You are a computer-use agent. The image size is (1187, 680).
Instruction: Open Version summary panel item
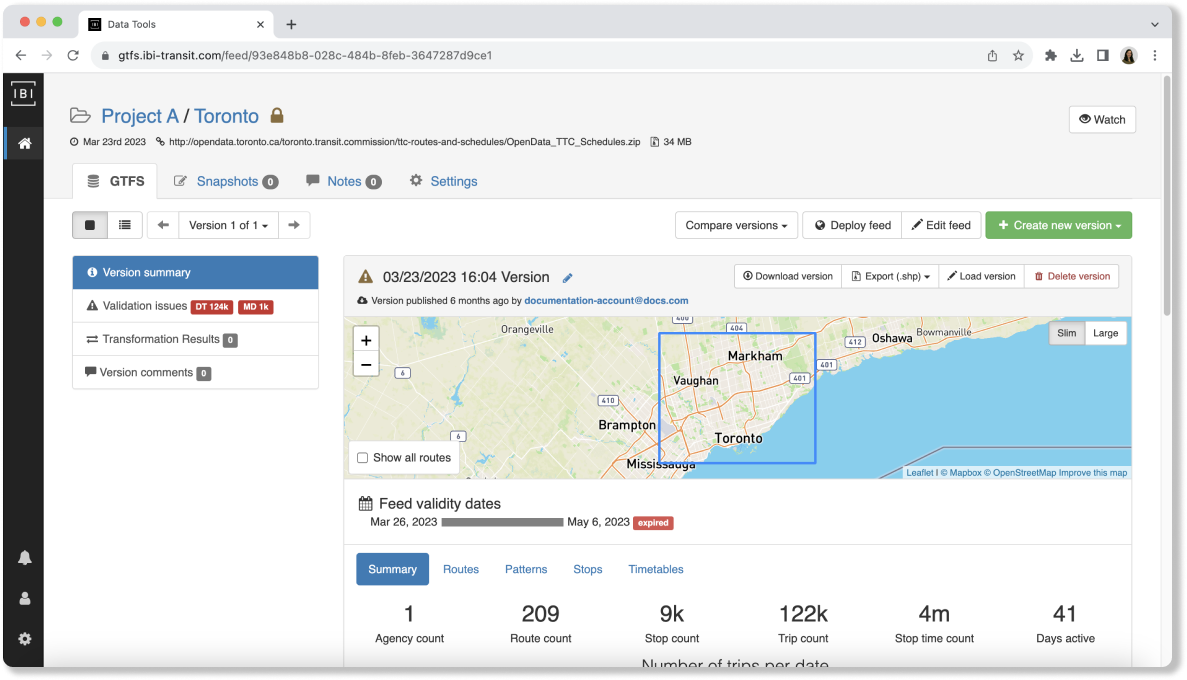(195, 273)
